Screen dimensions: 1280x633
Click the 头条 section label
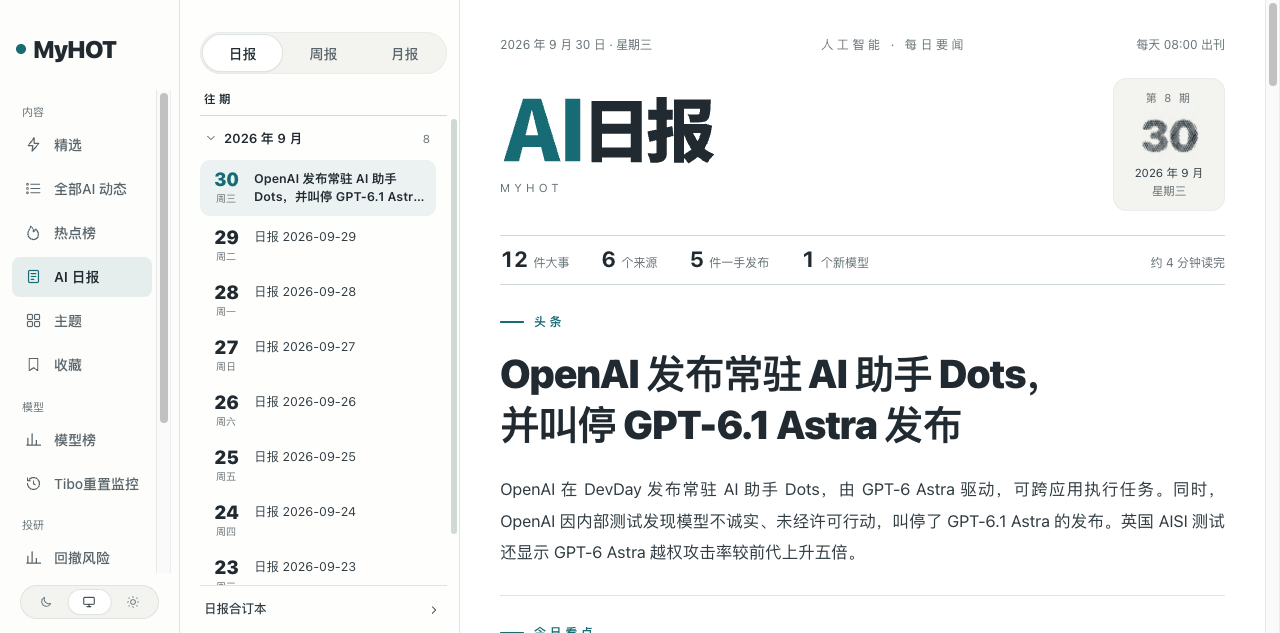pos(548,322)
